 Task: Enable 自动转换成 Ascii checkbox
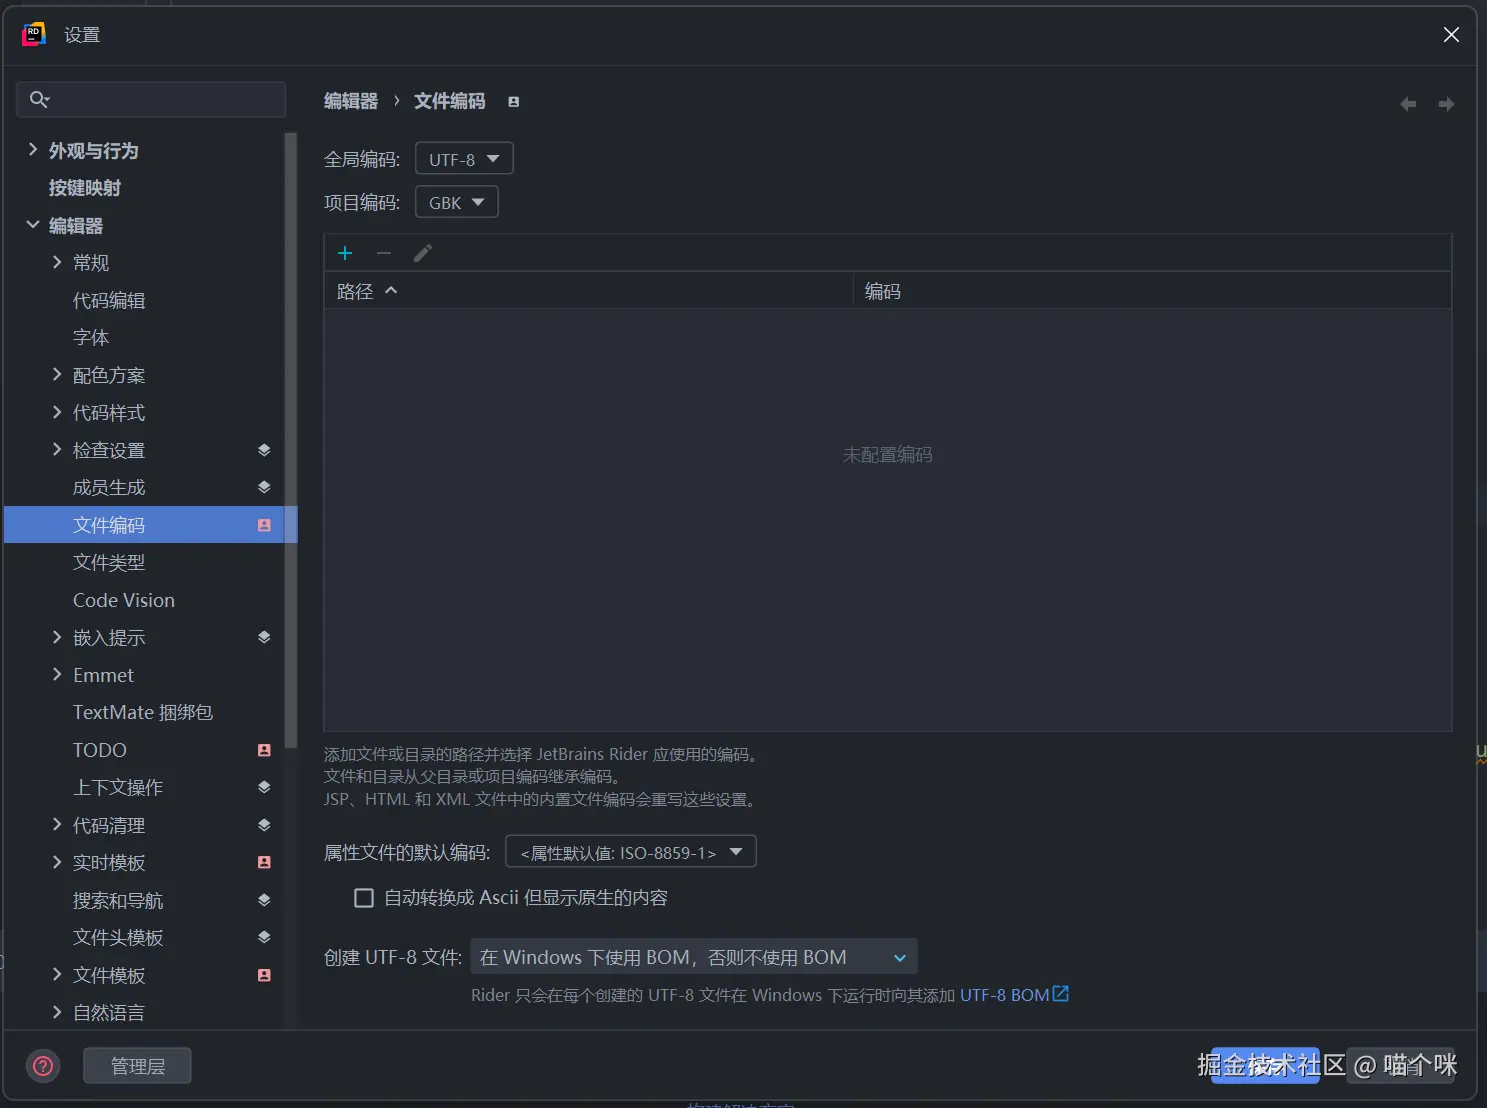(x=364, y=898)
